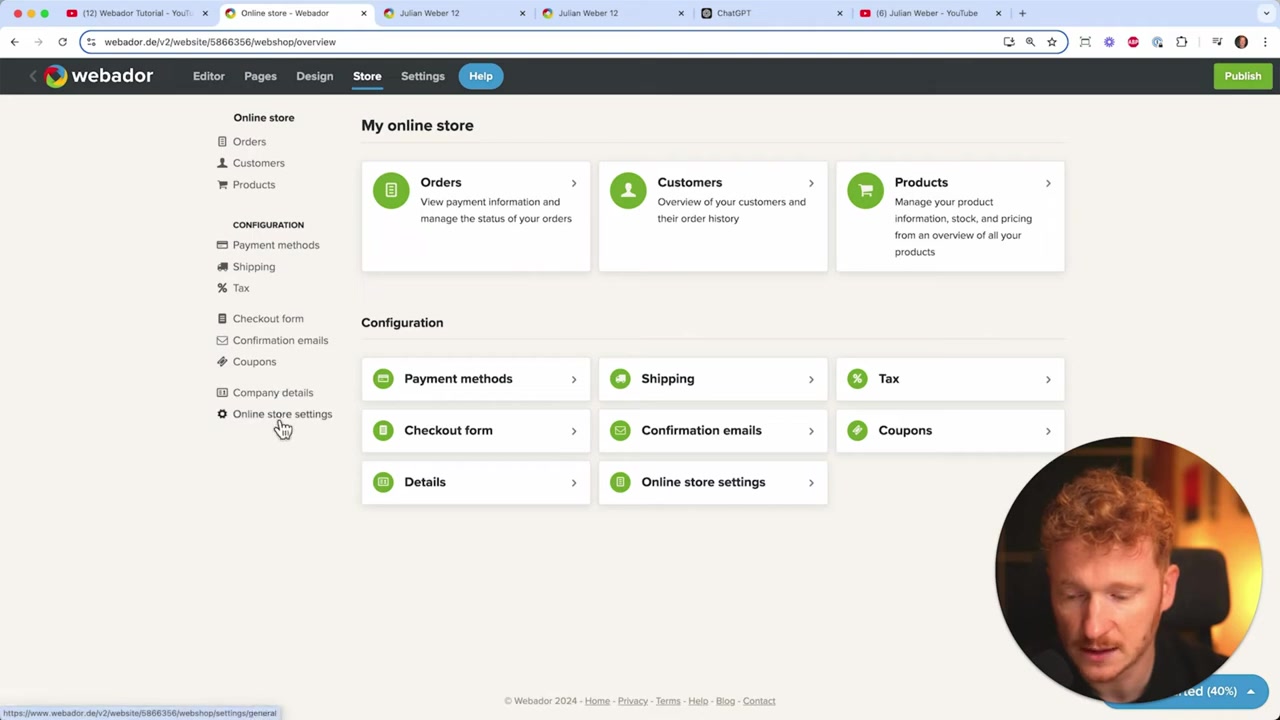
Task: Click the green Orders card icon
Action: (391, 190)
